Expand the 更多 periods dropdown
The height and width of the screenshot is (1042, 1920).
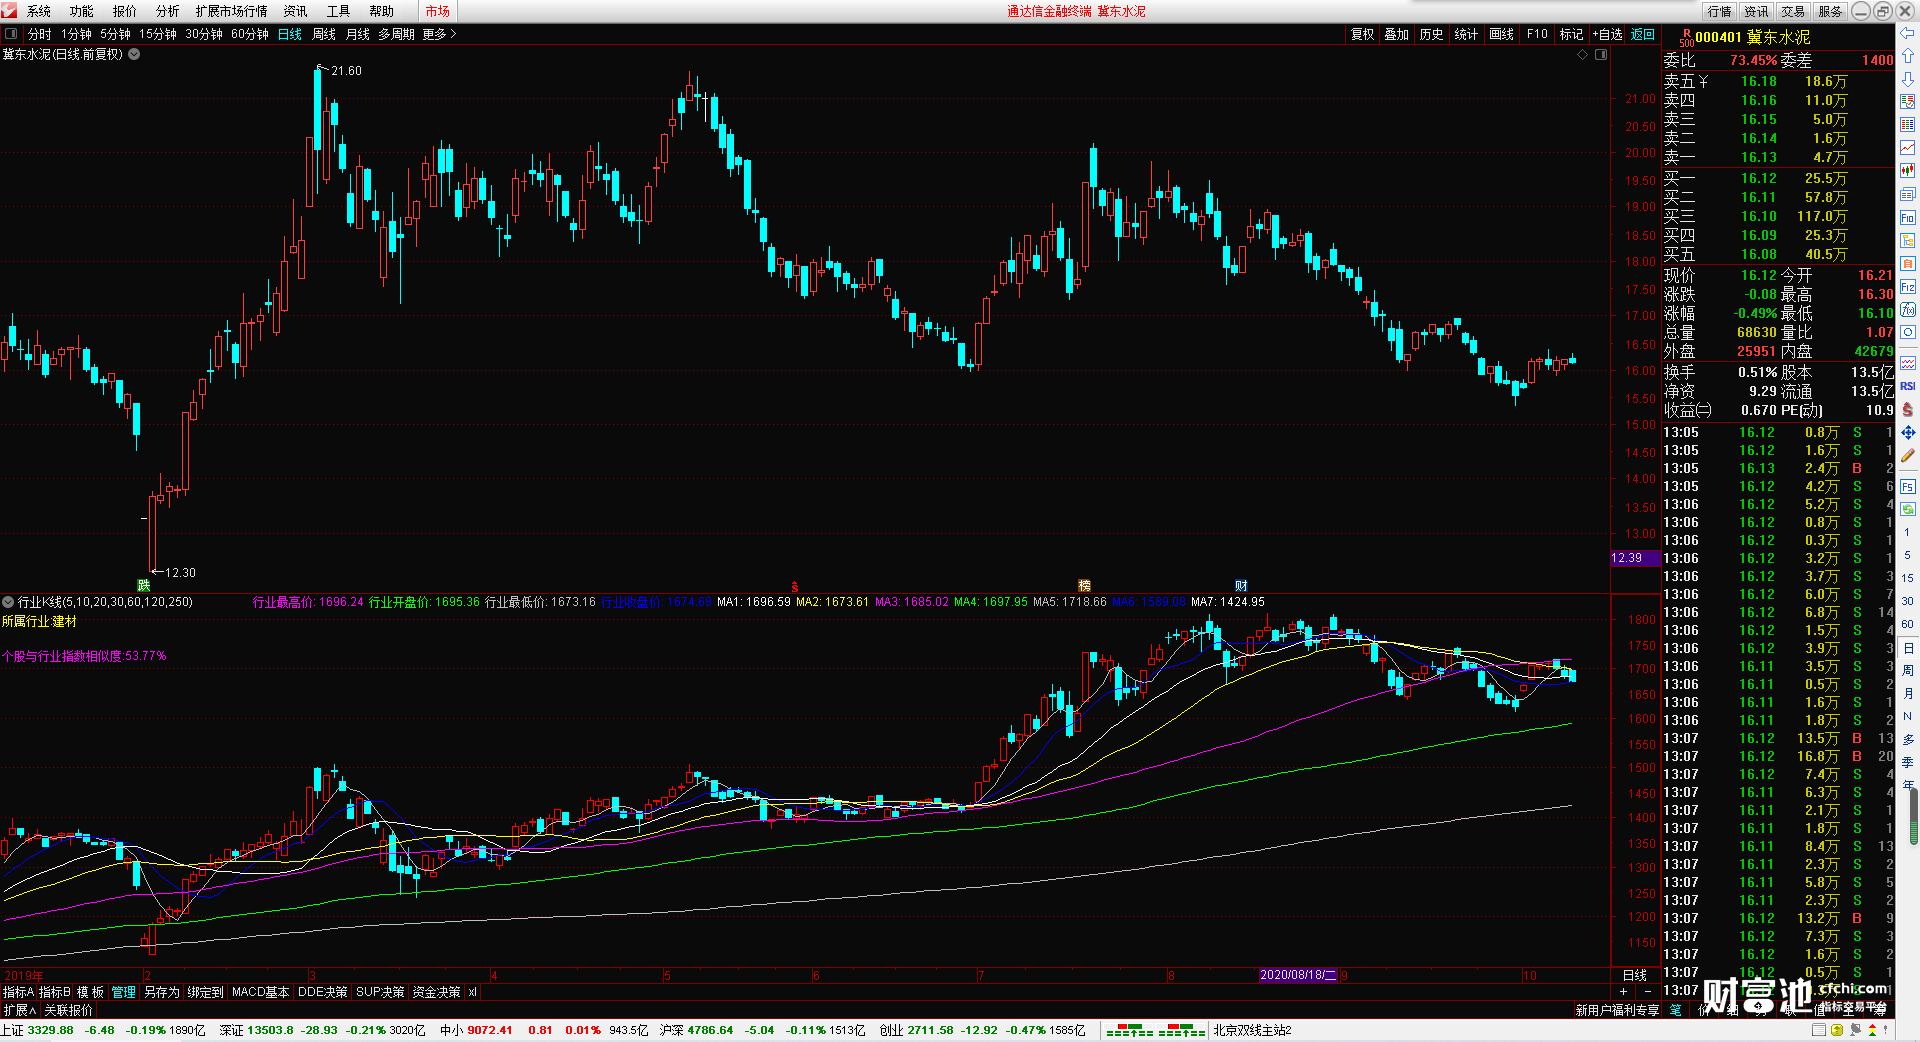click(440, 34)
